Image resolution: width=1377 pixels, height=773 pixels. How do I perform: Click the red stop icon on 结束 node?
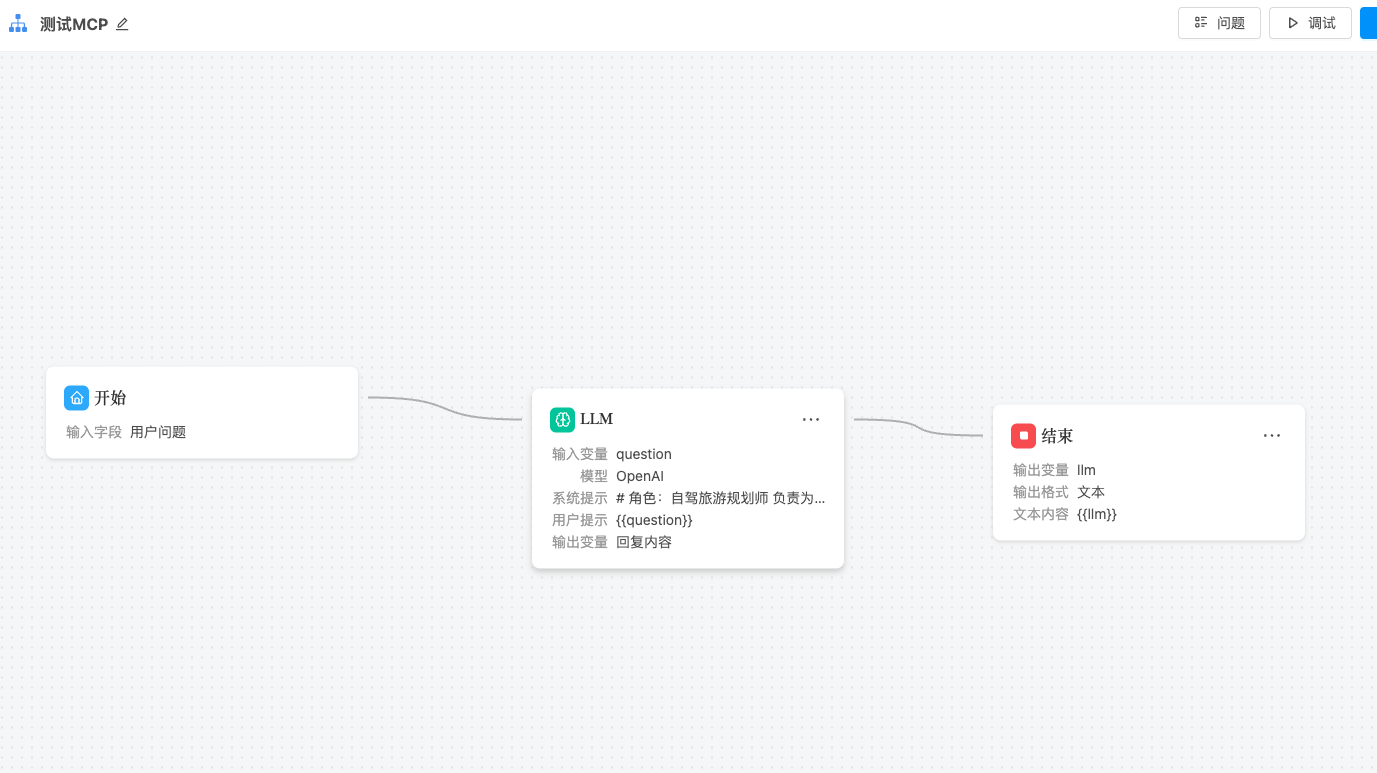(x=1023, y=436)
